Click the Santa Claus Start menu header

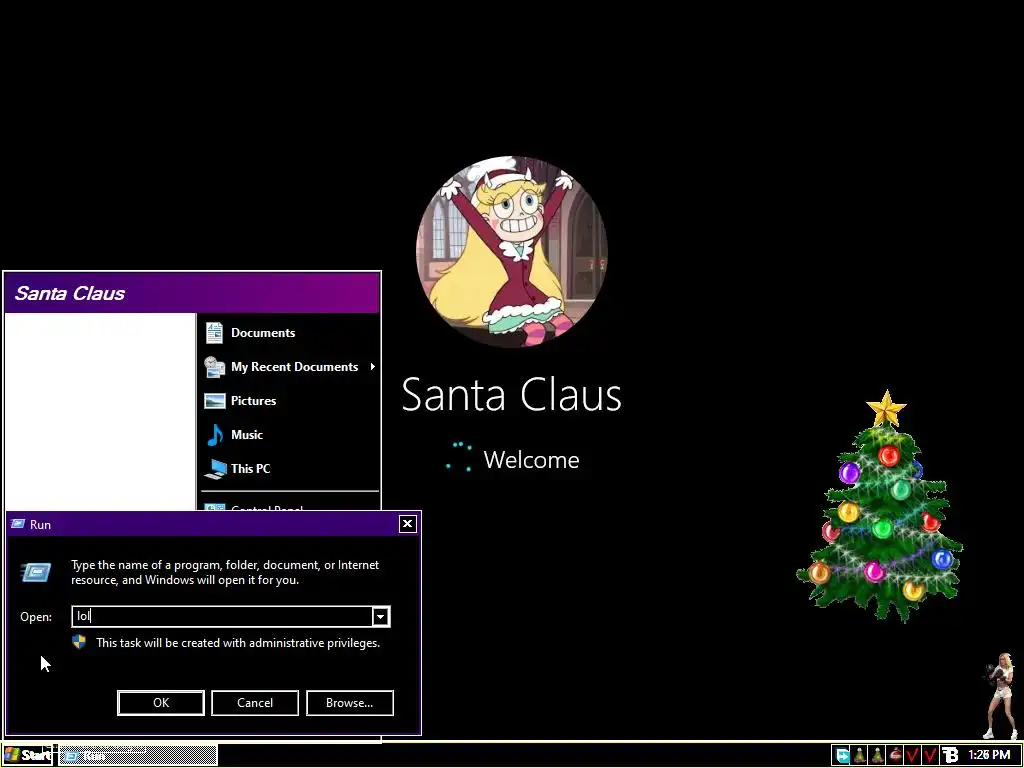pyautogui.click(x=191, y=293)
